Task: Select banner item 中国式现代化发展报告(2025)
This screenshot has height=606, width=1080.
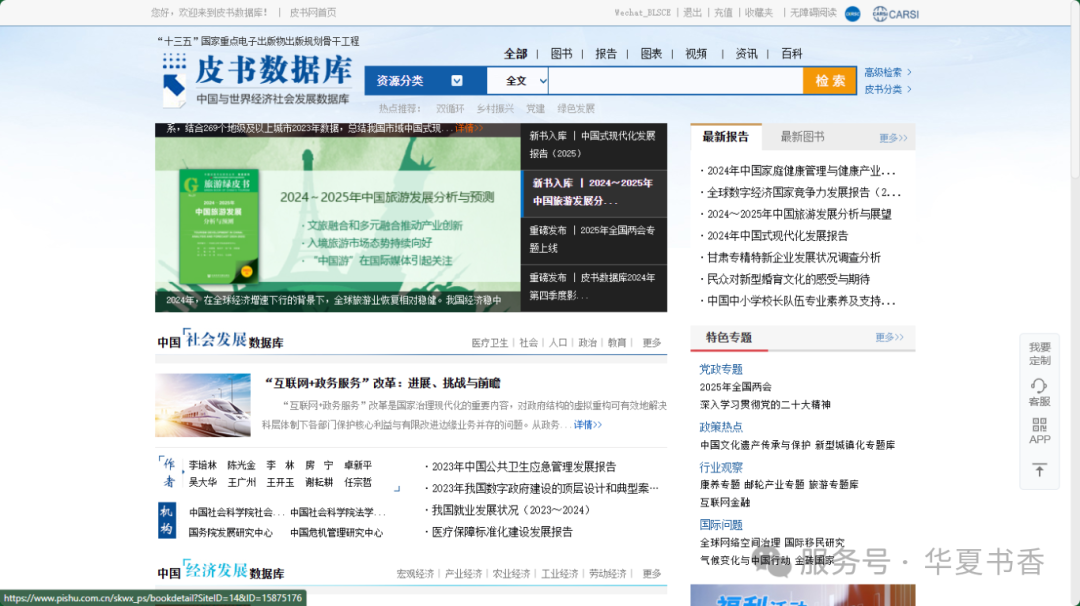Action: tap(594, 145)
